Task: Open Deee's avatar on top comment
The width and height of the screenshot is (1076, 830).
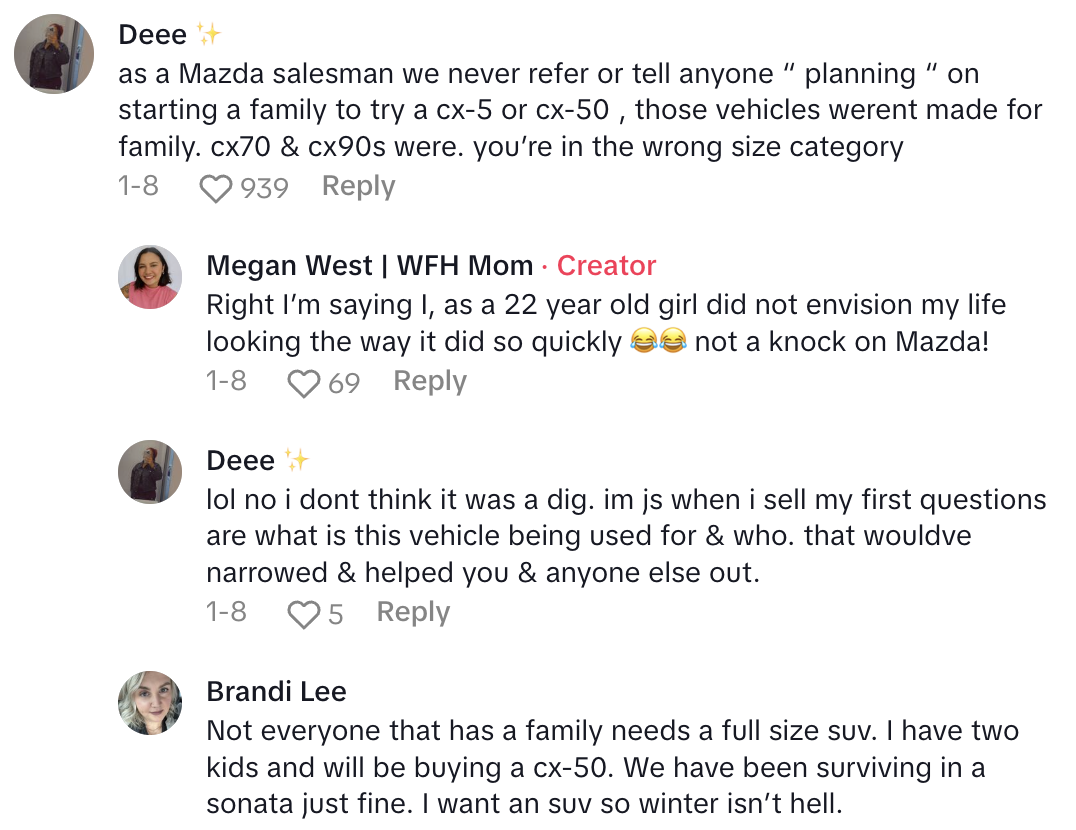Action: coord(54,54)
